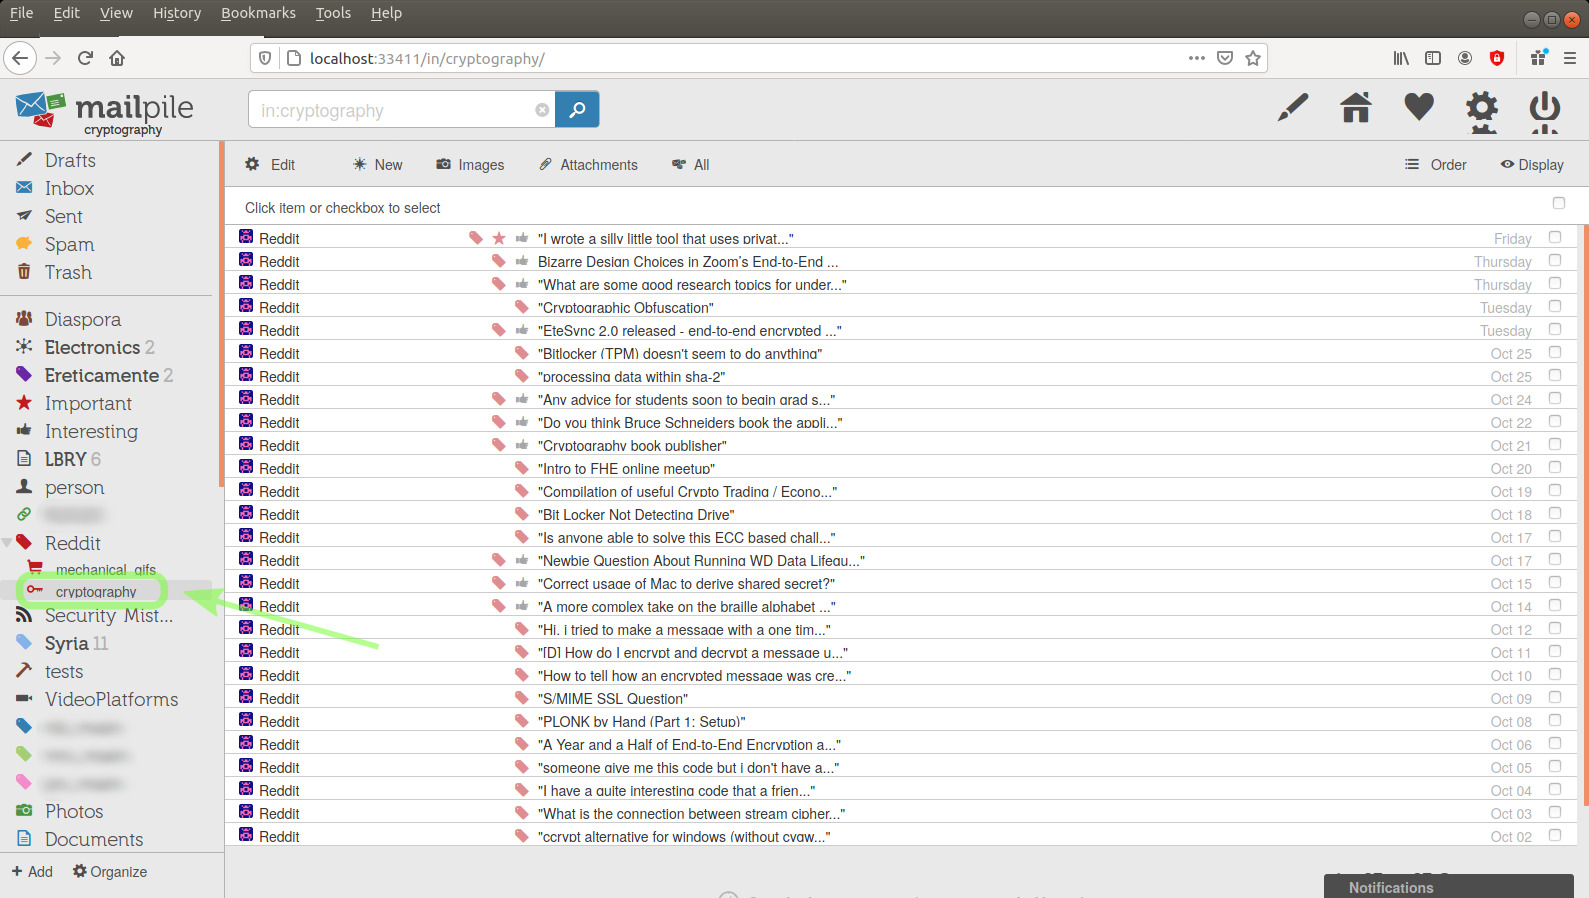The height and width of the screenshot is (898, 1589).
Task: Open Firefox library icon
Action: click(x=1401, y=58)
